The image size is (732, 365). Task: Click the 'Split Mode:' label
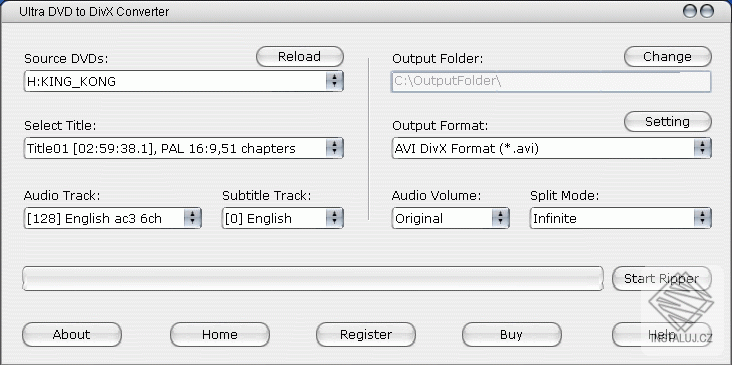pos(564,196)
